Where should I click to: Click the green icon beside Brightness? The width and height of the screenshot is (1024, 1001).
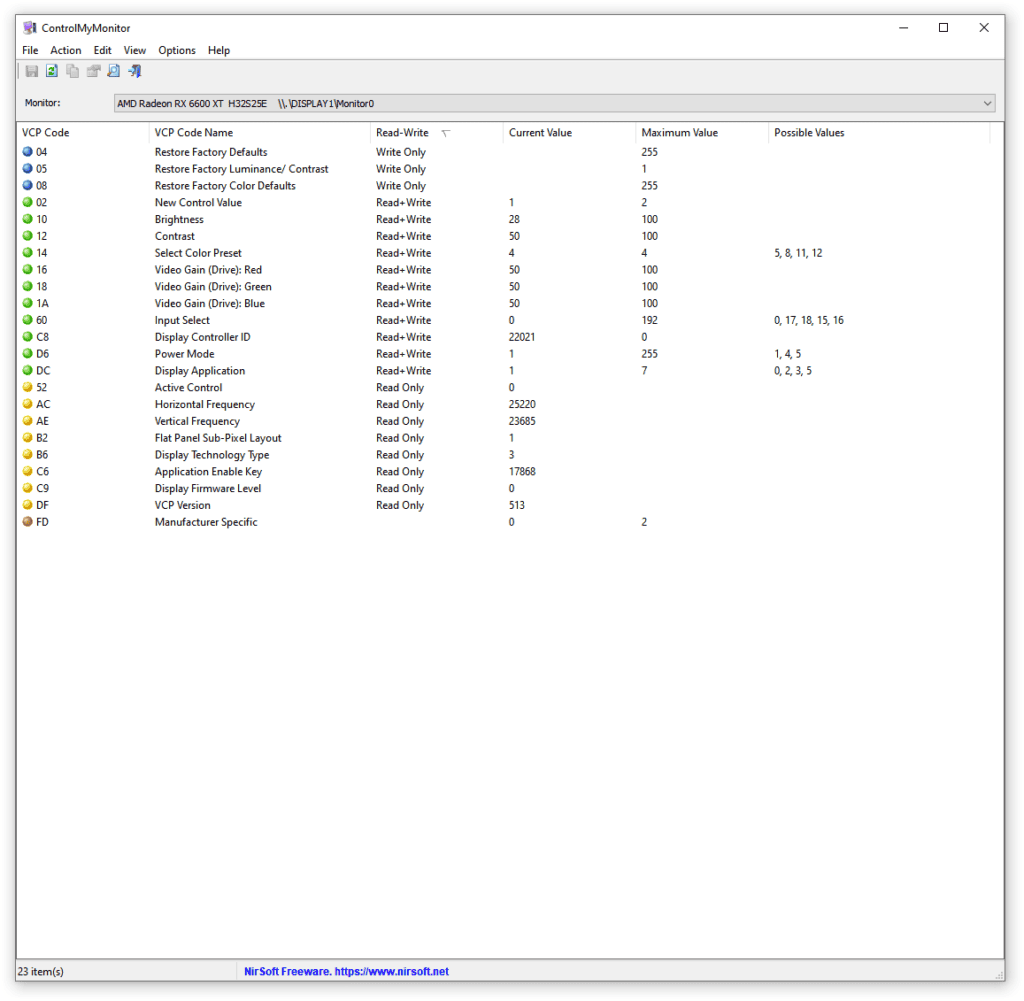(x=25, y=219)
